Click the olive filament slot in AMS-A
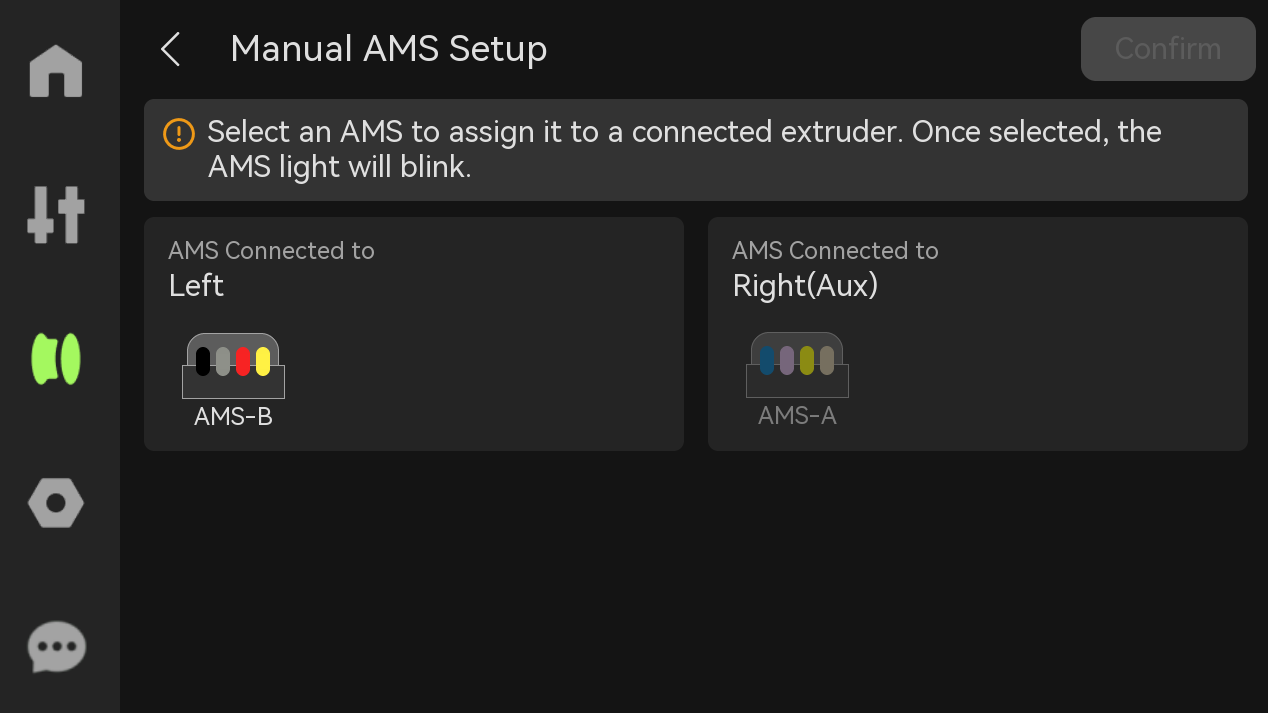 [x=807, y=360]
